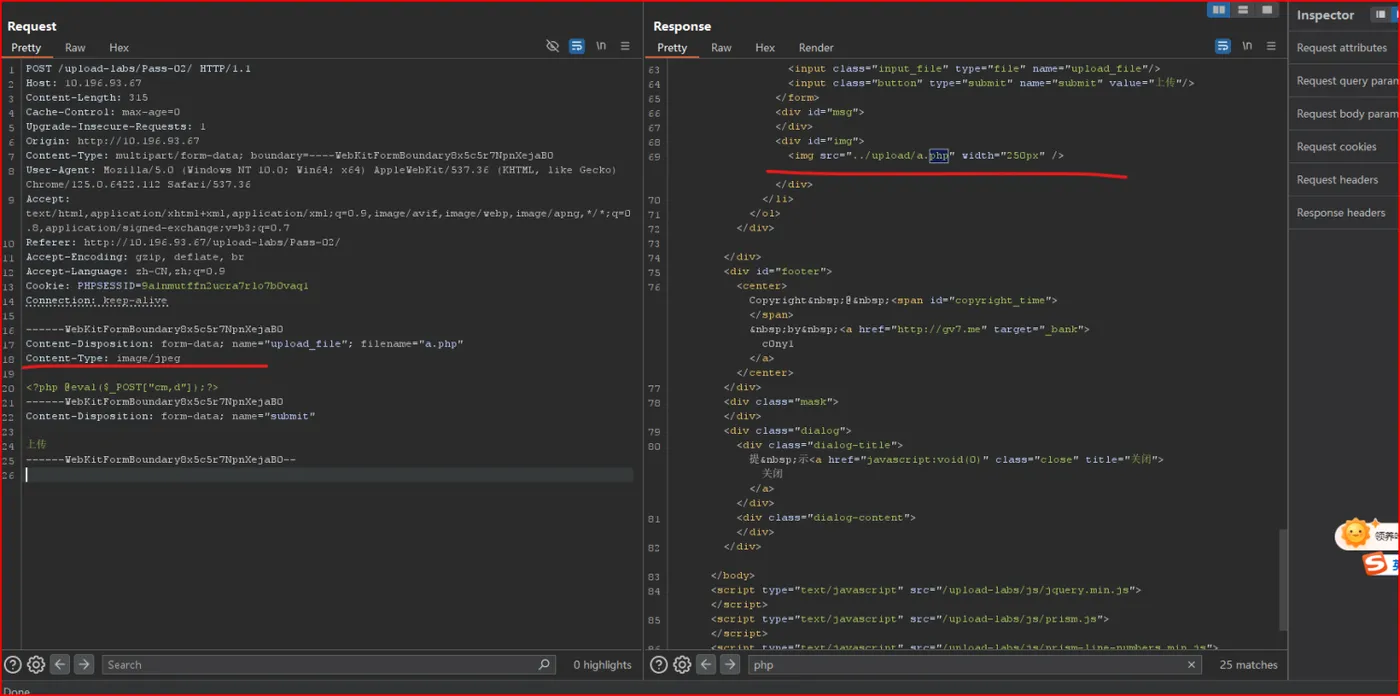Click the Response panel vertical scrollbar
The image size is (1400, 696).
click(1282, 580)
